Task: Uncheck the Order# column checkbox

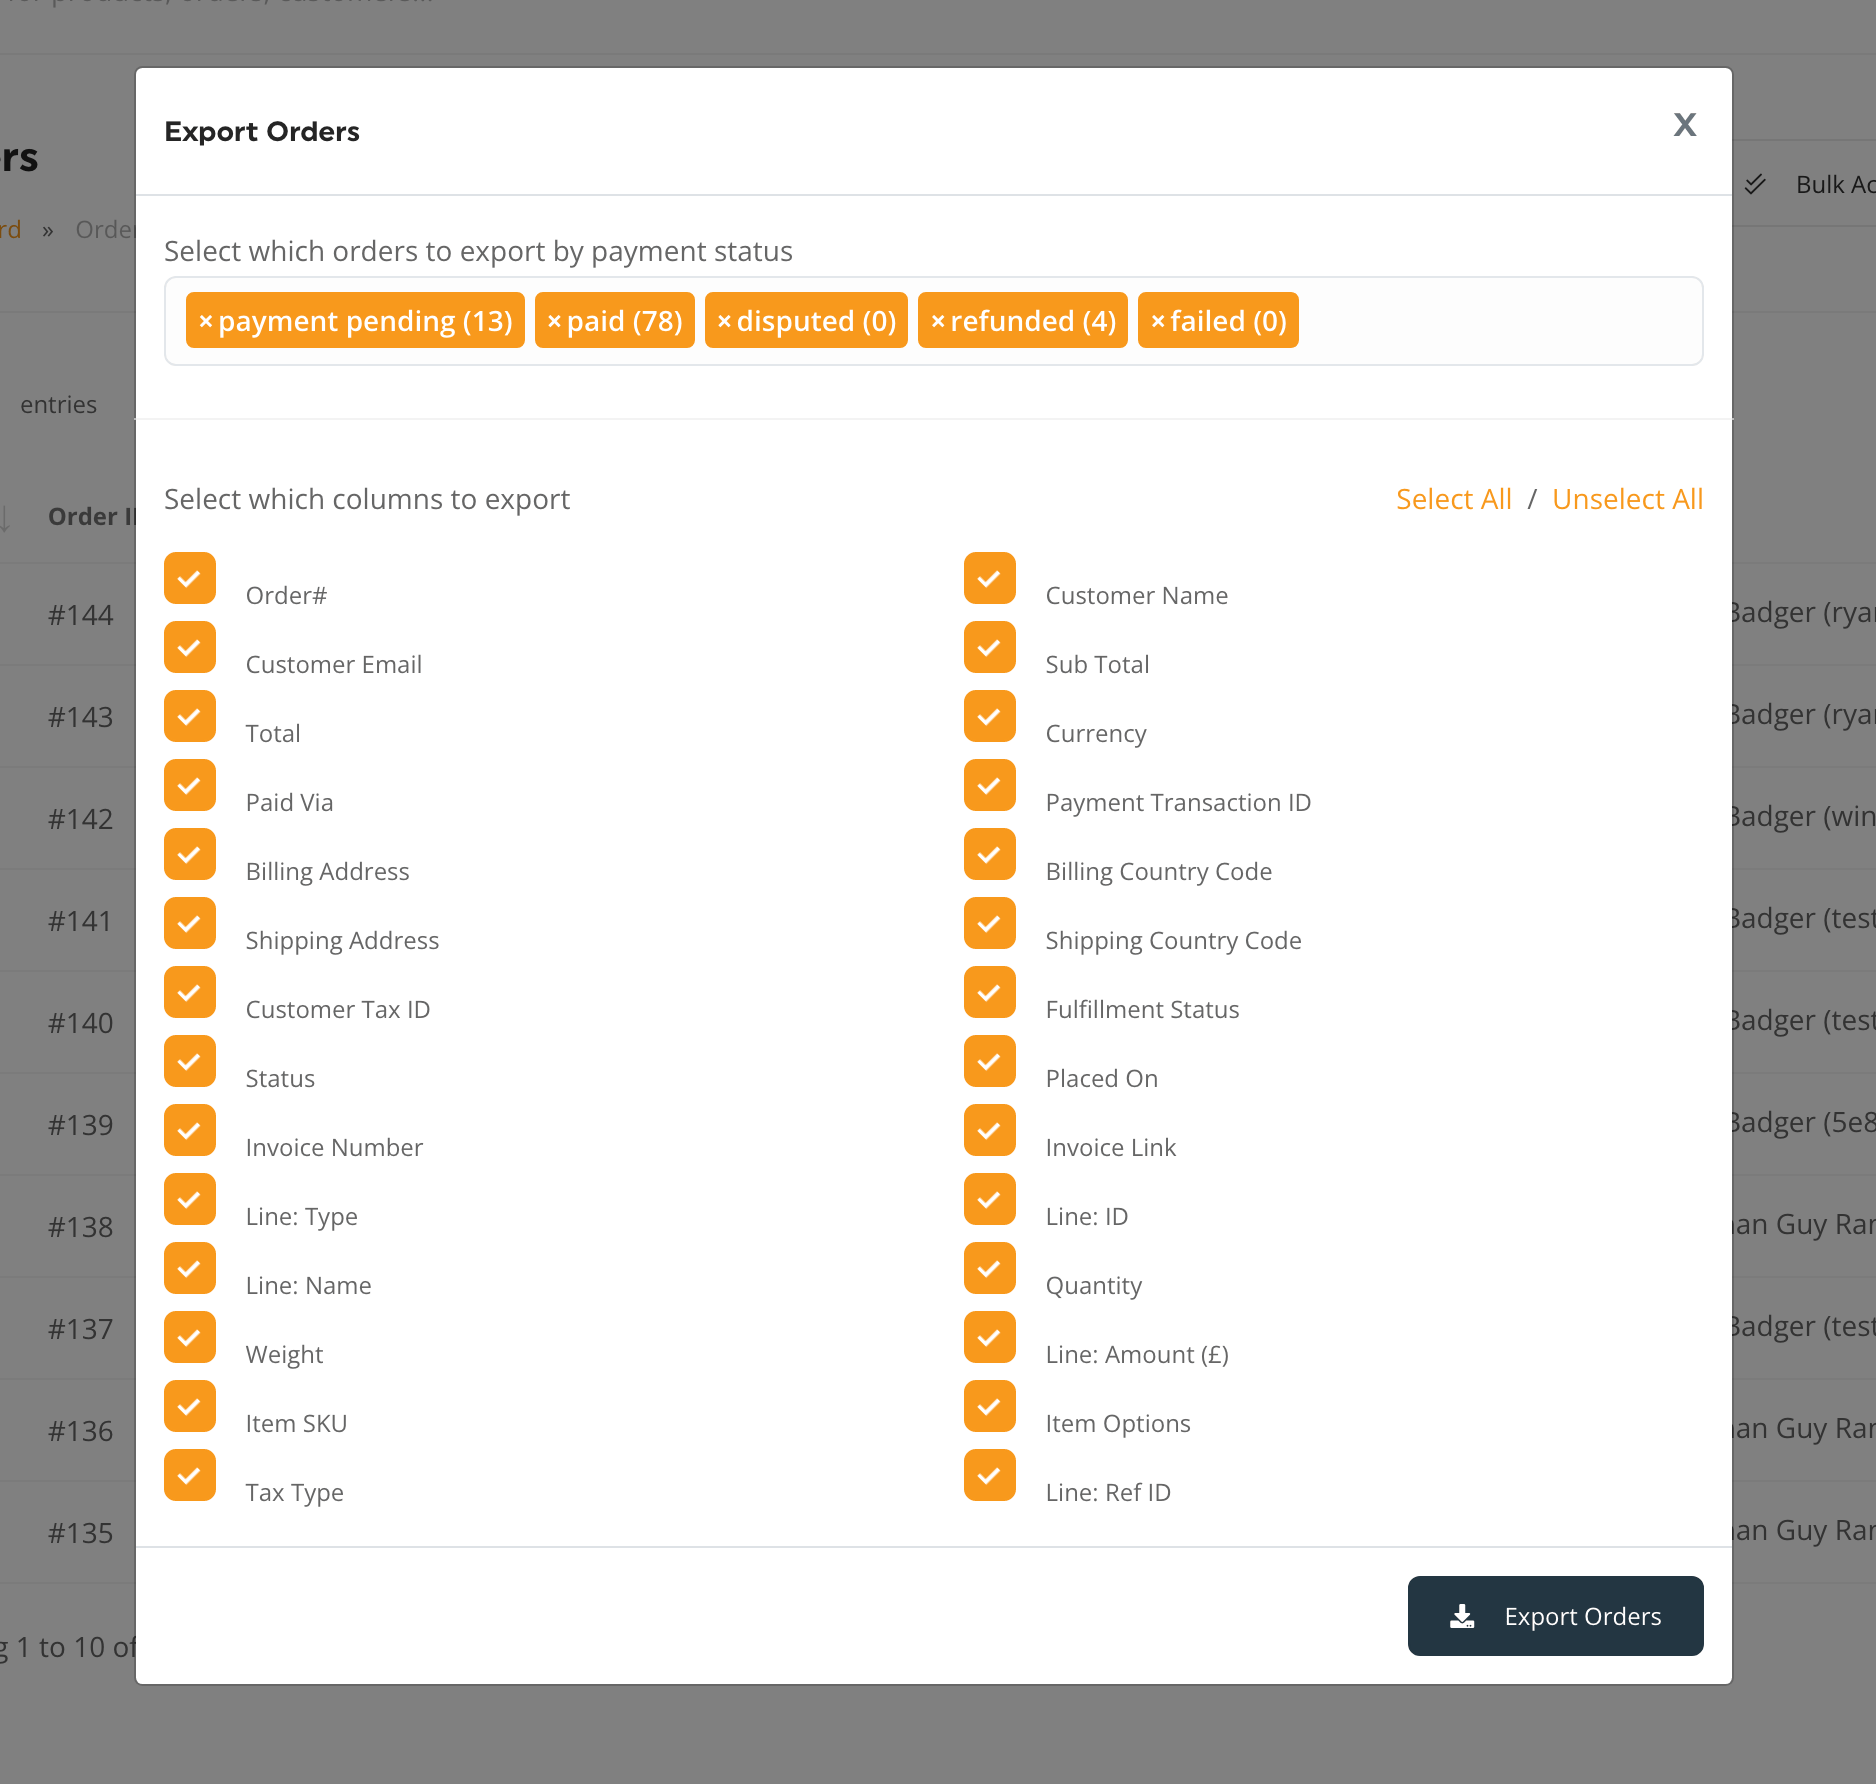Action: [190, 578]
